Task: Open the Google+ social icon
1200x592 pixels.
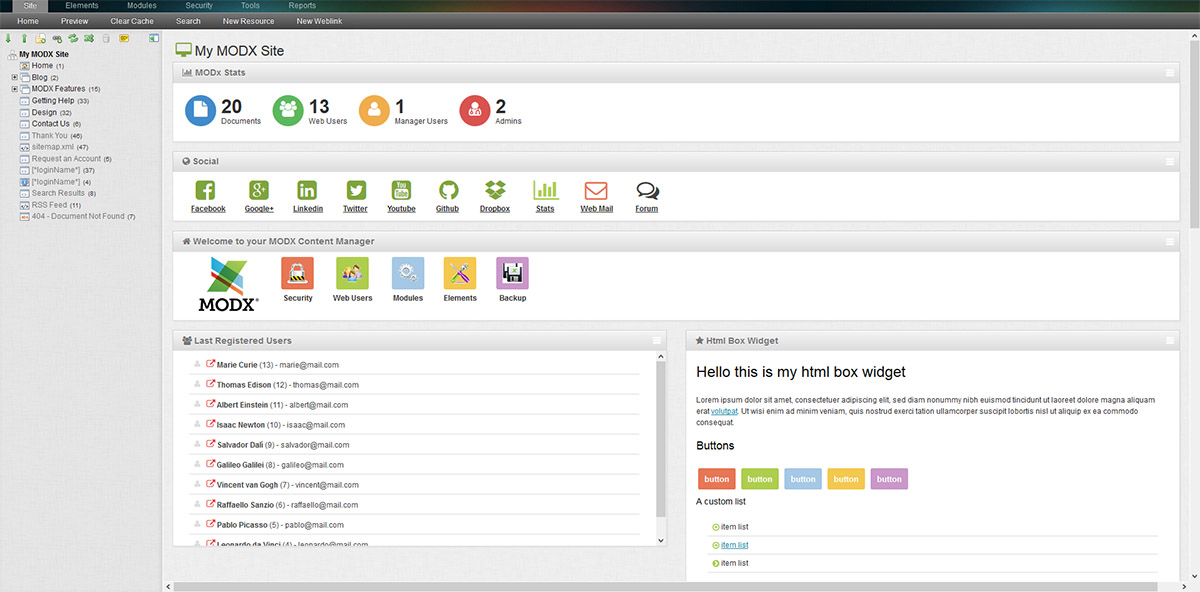Action: (259, 190)
